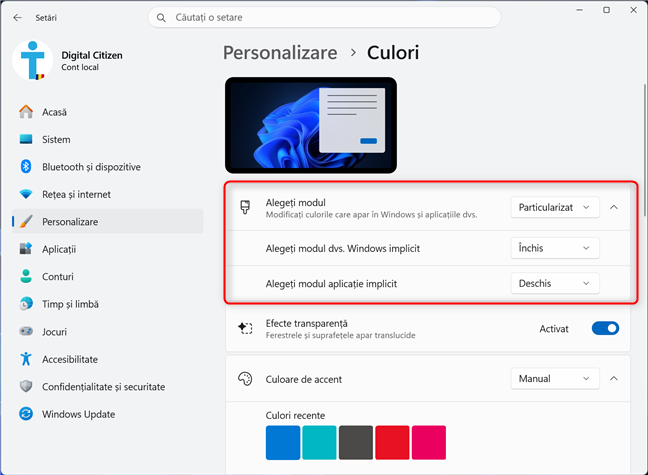This screenshot has height=475, width=648.
Task: Click the search magnifier icon
Action: (161, 18)
